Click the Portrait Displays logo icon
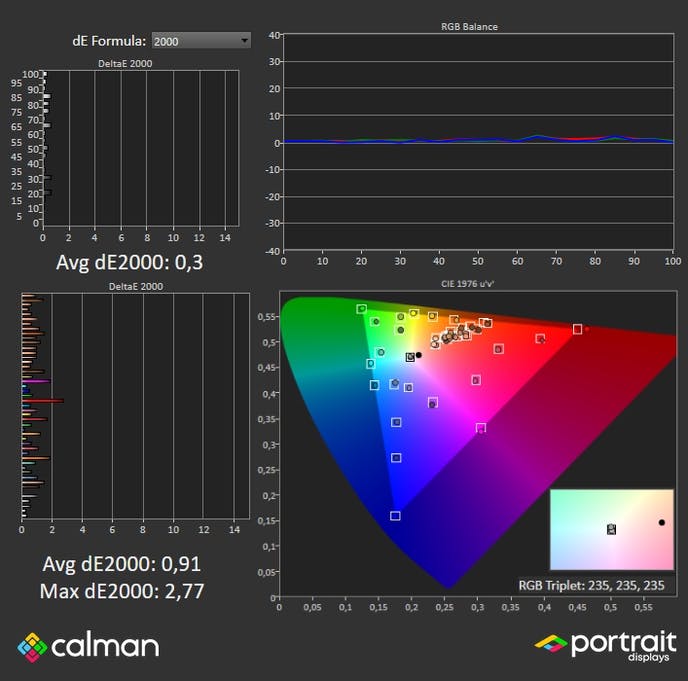 (x=551, y=643)
